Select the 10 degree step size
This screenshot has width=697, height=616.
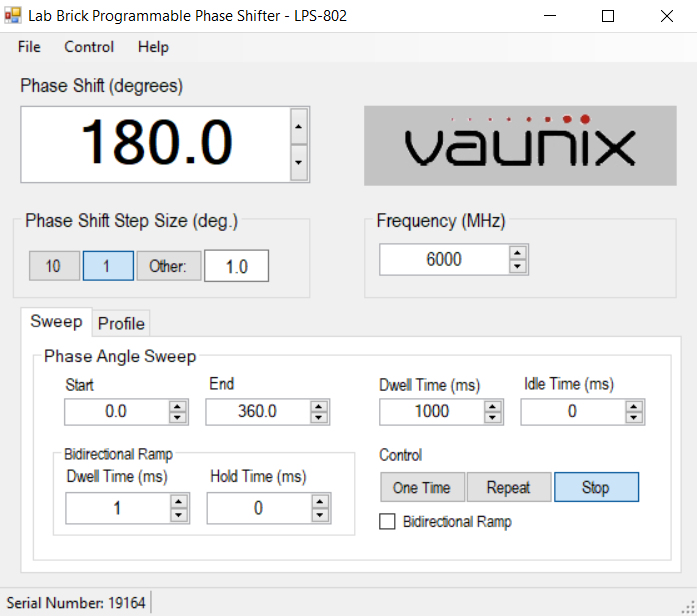click(x=53, y=266)
